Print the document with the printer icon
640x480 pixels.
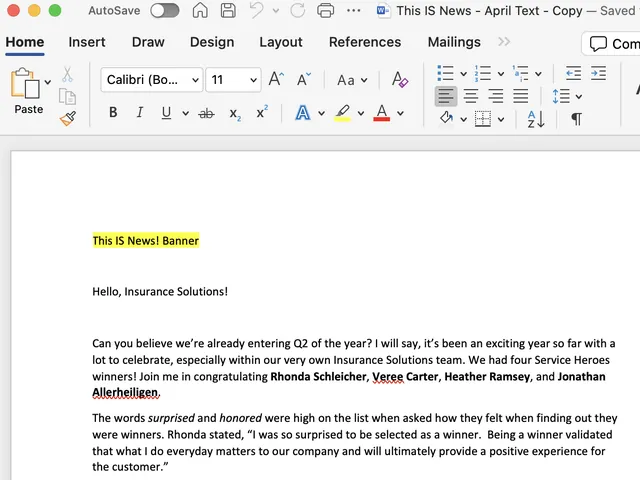click(325, 11)
